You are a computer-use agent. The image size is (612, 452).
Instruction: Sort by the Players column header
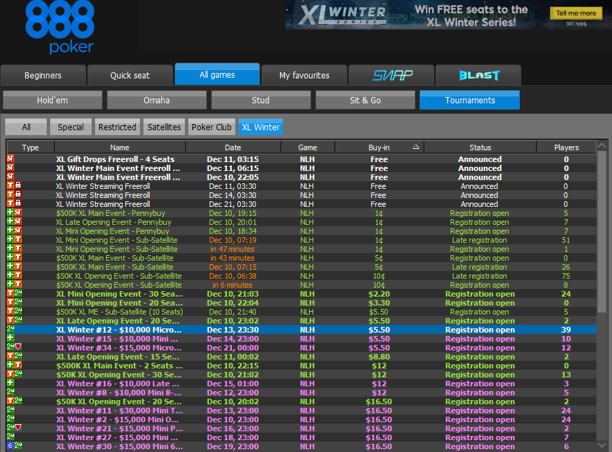pos(566,148)
